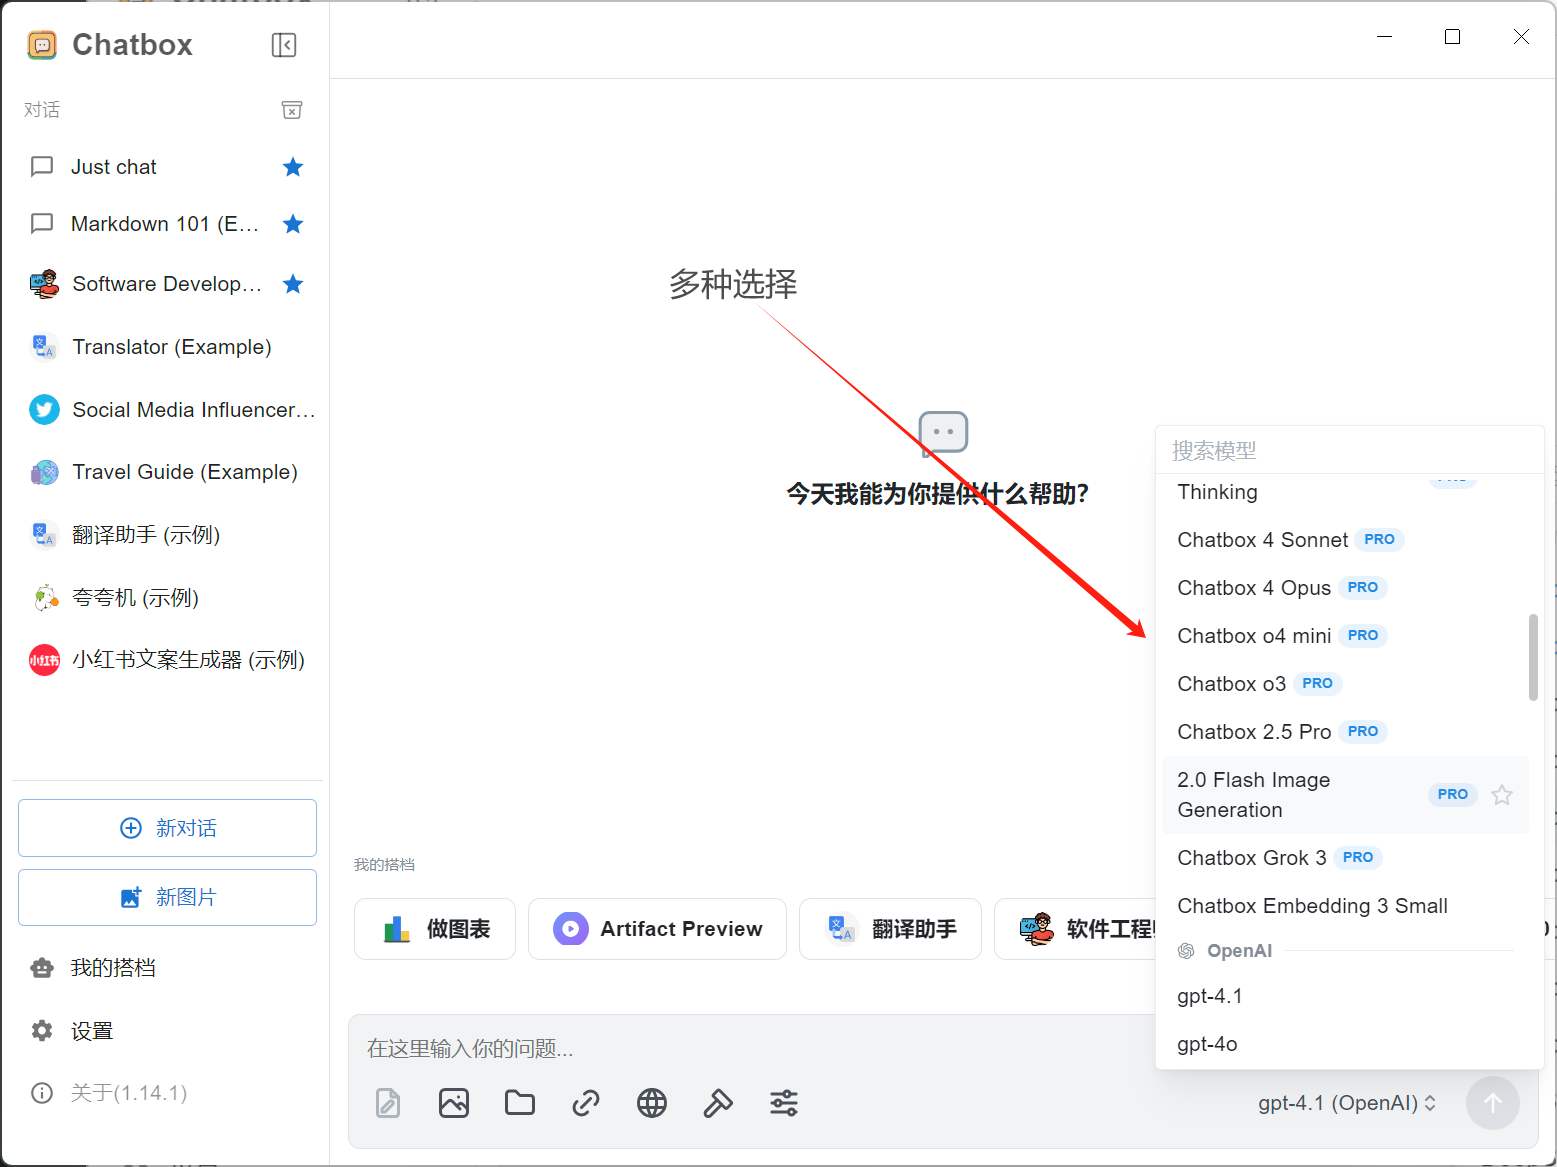
Task: Click the Social Media Influencer Twitter icon
Action: [x=44, y=410]
